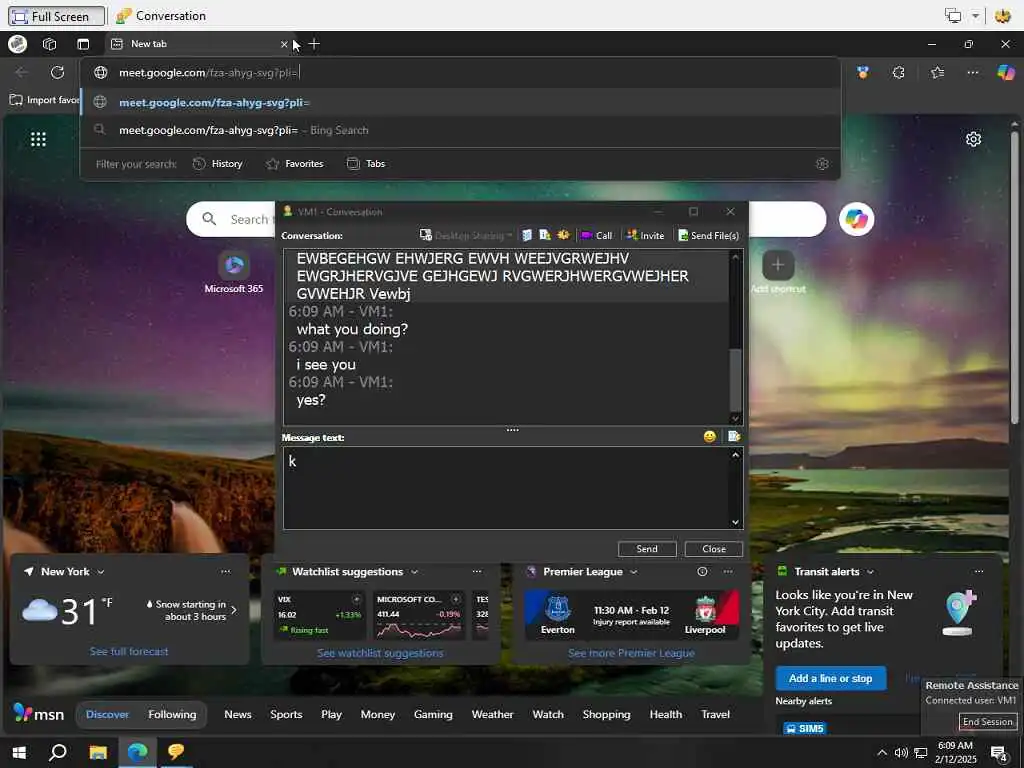Click Add a line or stop button

click(x=831, y=679)
